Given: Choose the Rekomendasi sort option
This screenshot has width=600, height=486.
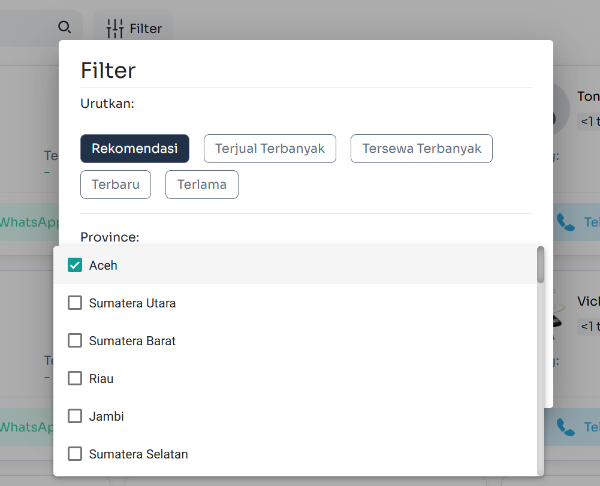Looking at the screenshot, I should [134, 148].
